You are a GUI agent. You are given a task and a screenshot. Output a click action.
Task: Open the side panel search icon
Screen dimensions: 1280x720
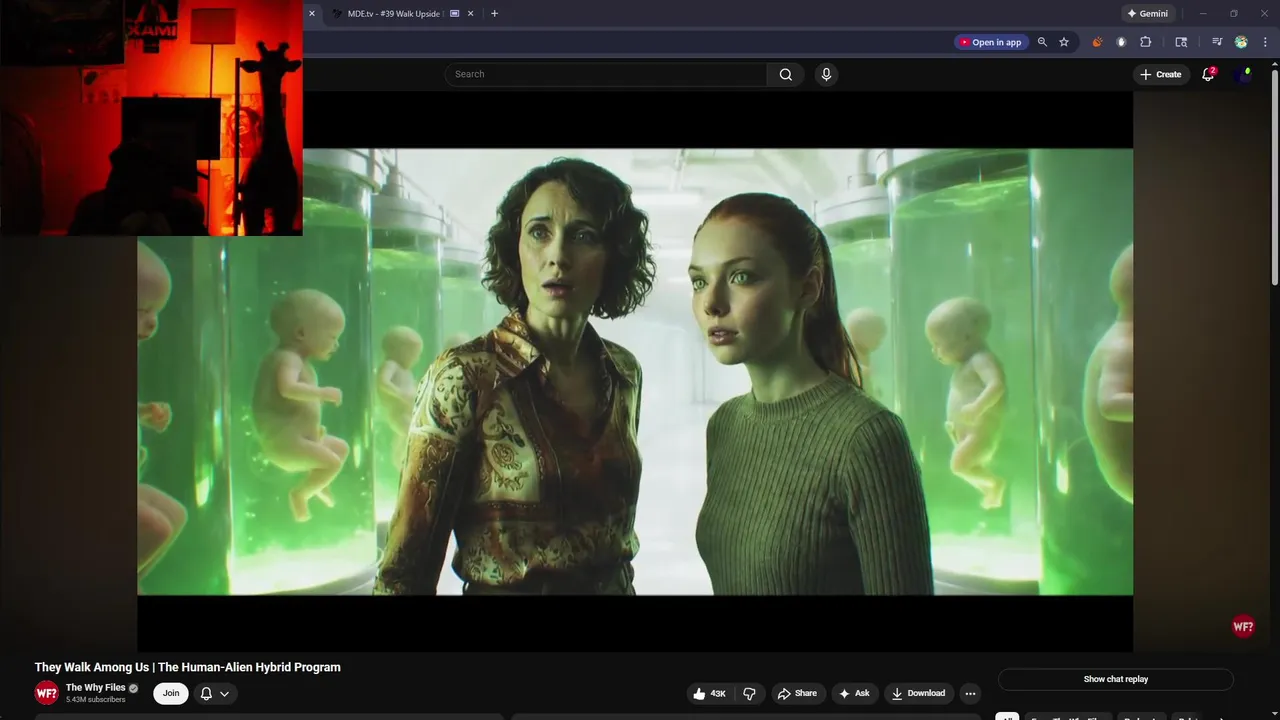pyautogui.click(x=1181, y=42)
